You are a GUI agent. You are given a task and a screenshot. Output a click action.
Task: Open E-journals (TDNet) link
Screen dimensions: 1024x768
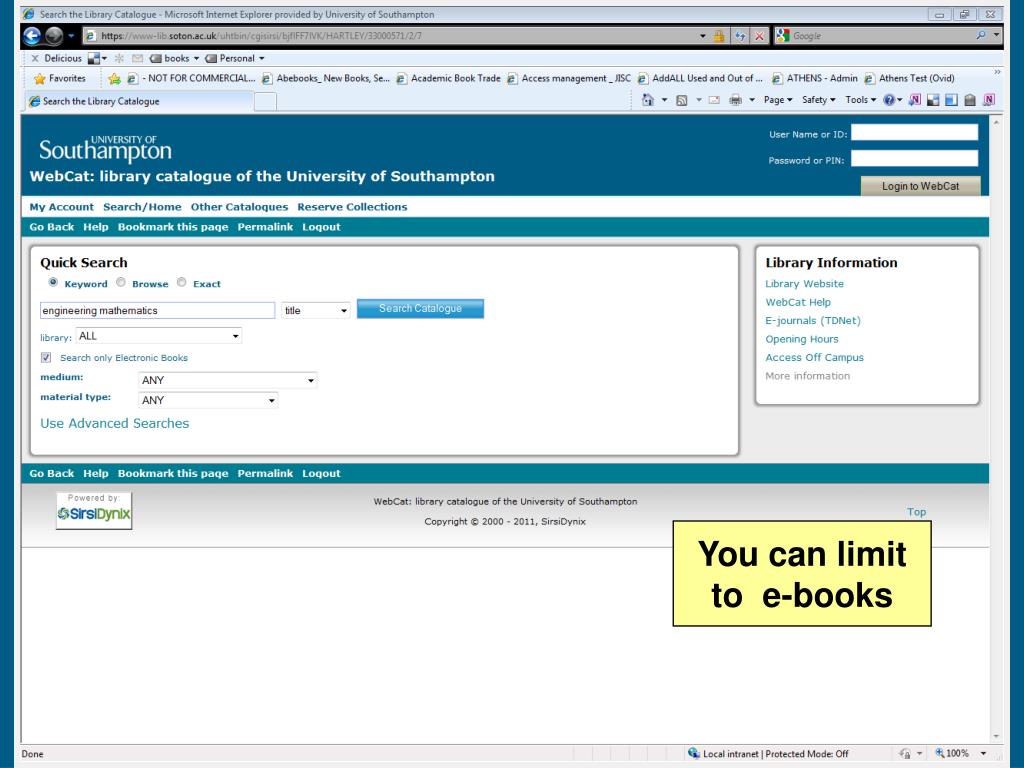coord(813,321)
